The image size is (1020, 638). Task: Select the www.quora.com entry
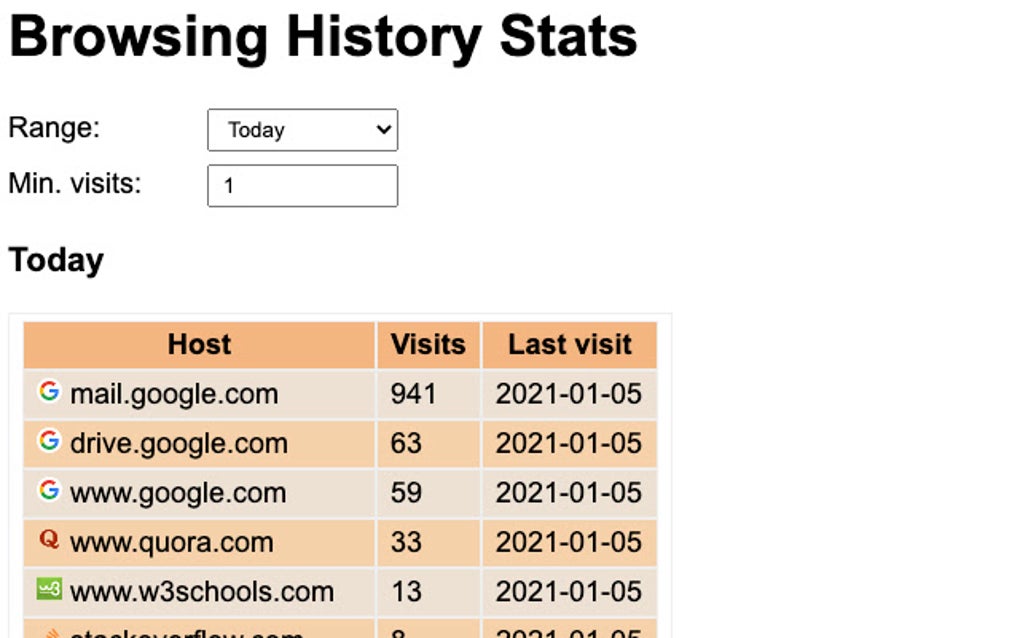[171, 542]
